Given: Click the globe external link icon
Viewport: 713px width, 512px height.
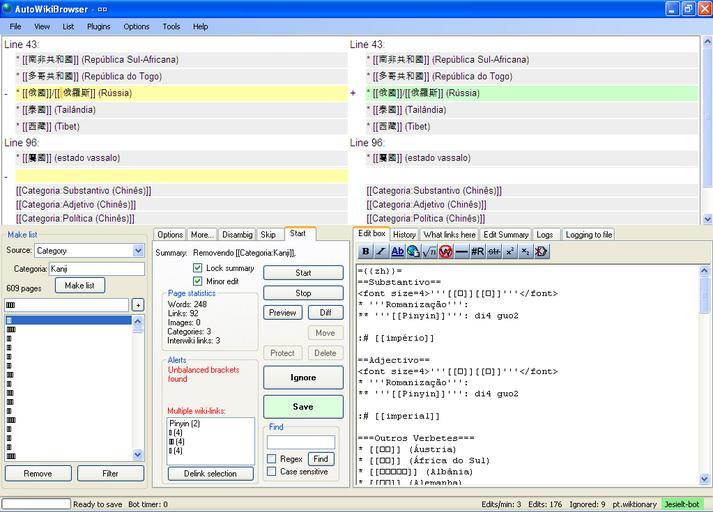Looking at the screenshot, I should [414, 252].
